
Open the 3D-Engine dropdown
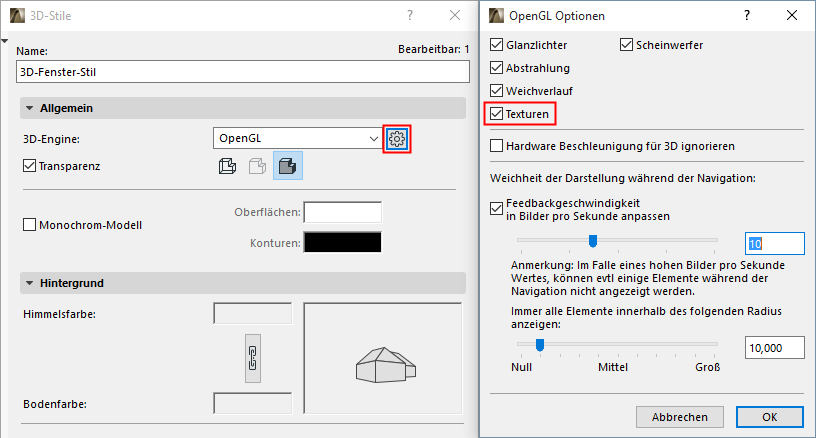(297, 138)
